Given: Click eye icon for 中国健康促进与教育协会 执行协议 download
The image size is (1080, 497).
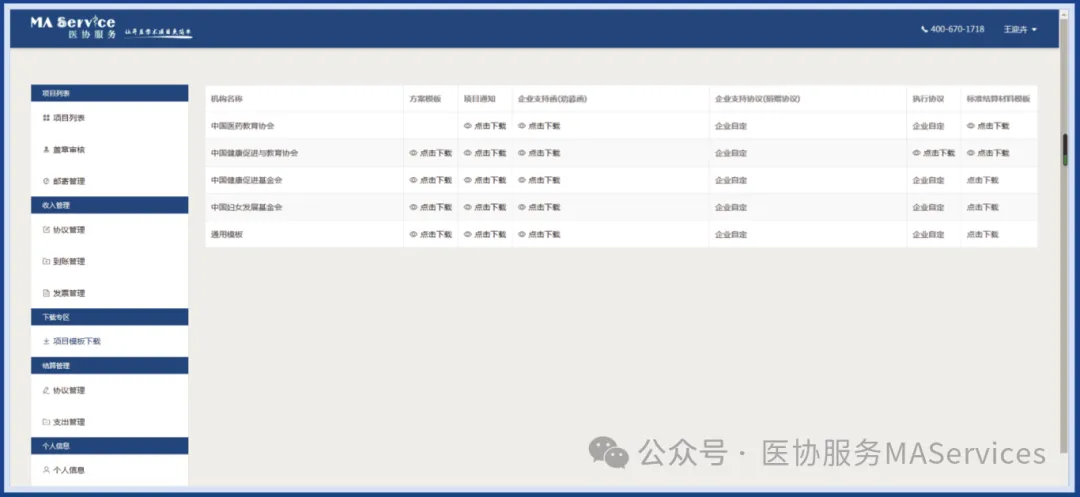Looking at the screenshot, I should 917,153.
